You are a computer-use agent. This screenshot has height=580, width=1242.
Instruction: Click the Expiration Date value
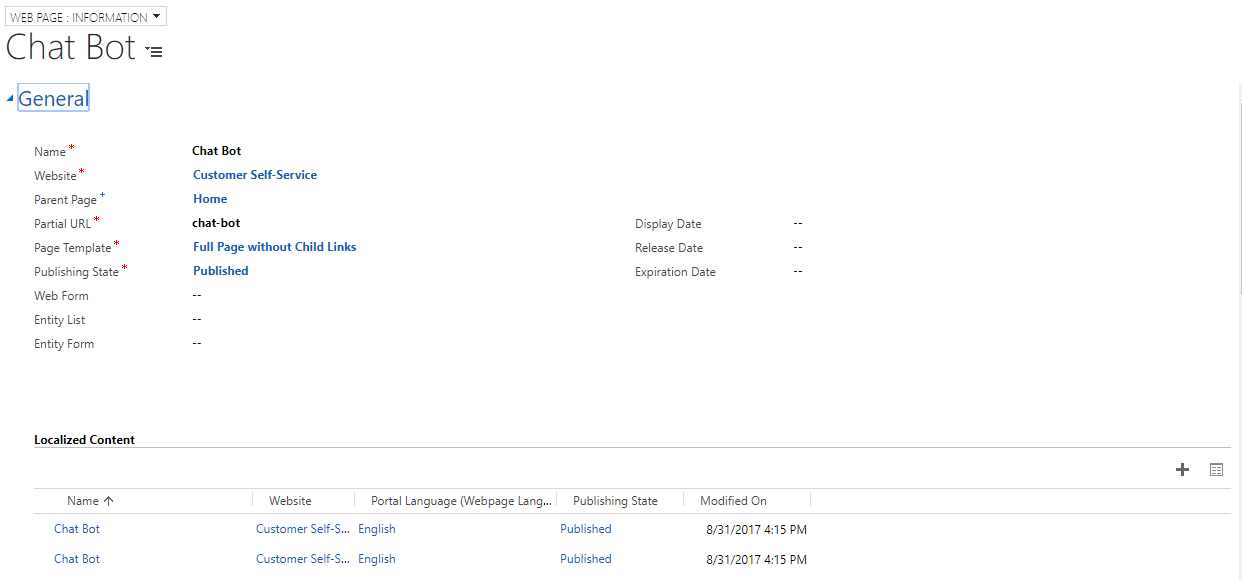pyautogui.click(x=797, y=271)
